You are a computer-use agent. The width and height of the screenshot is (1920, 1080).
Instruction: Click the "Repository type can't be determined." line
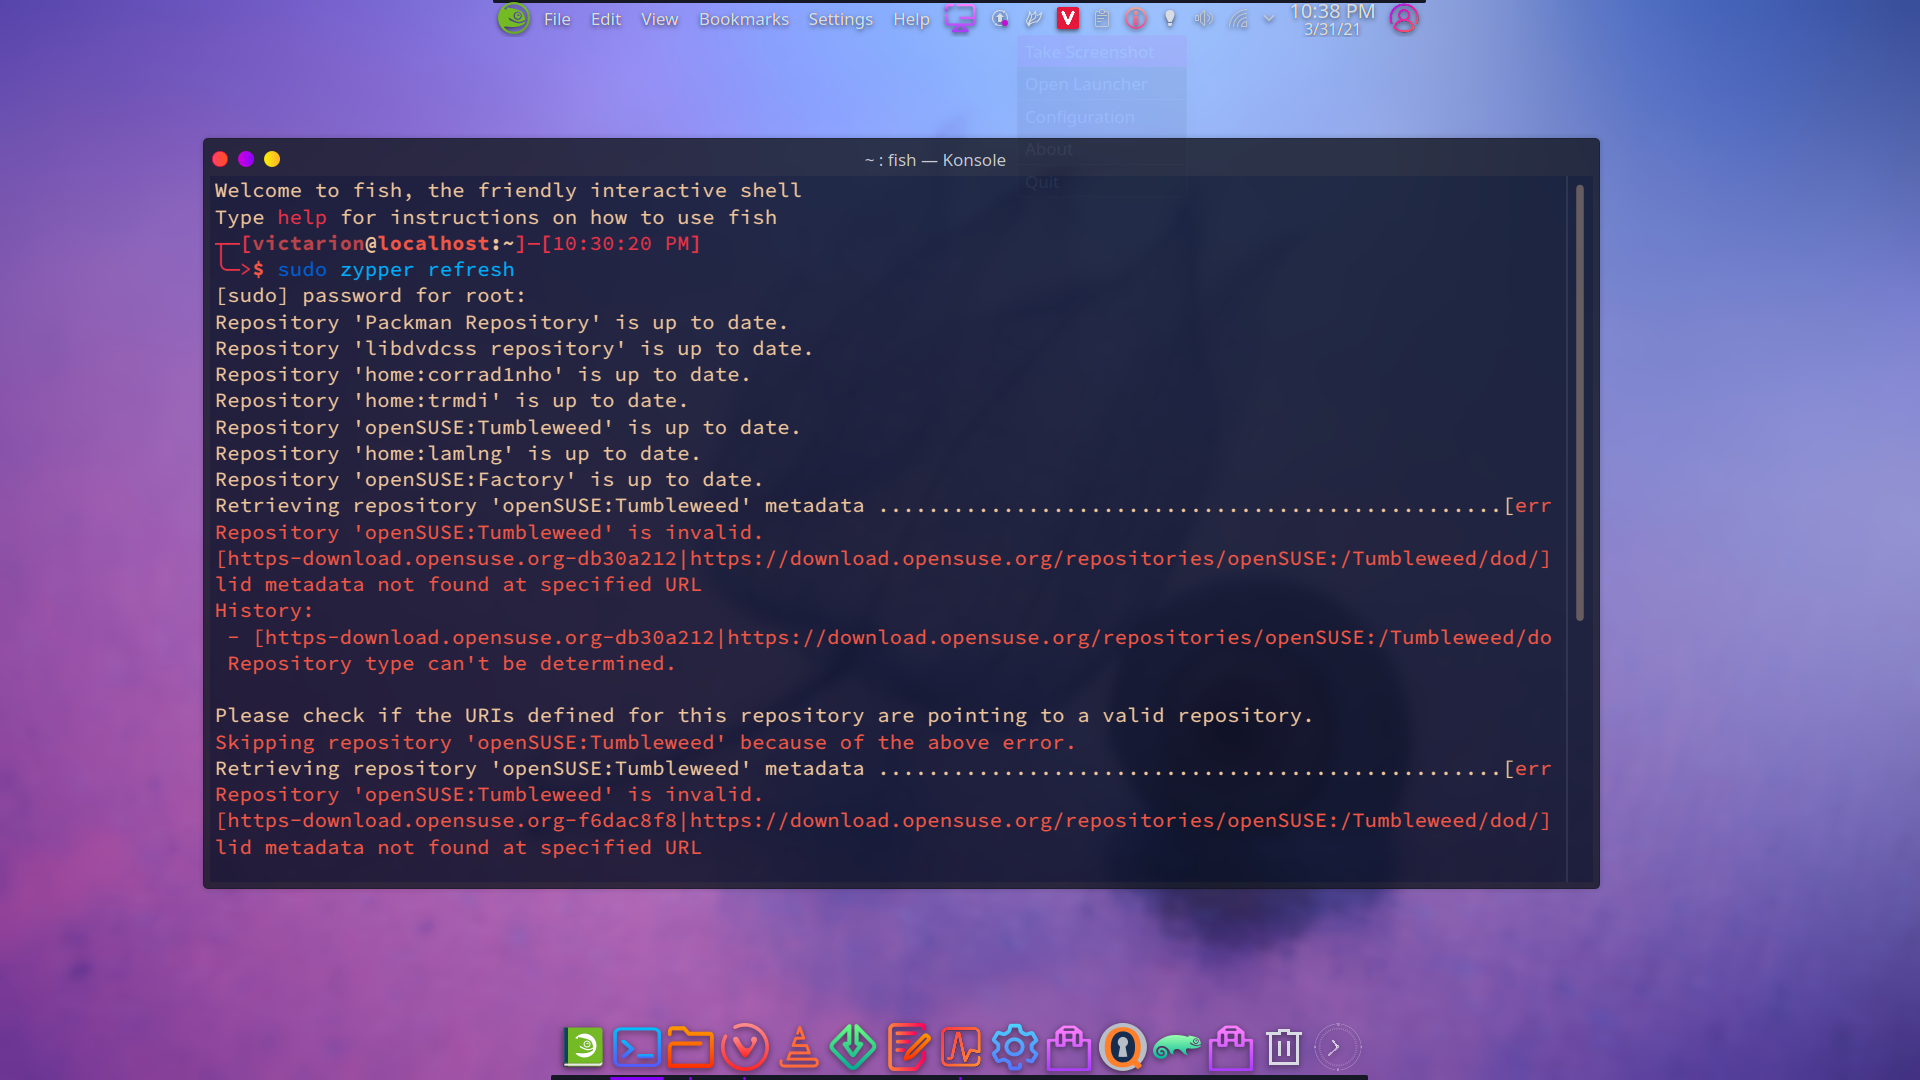[x=451, y=664]
